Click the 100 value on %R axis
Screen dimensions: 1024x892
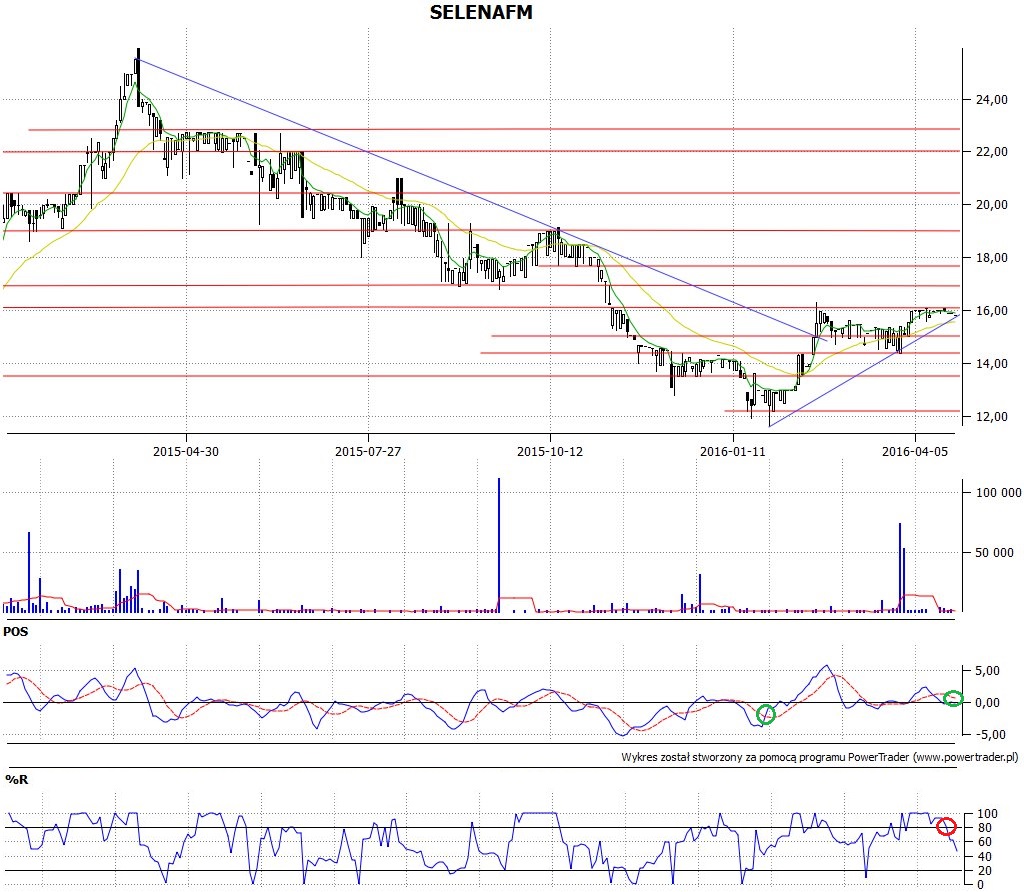click(x=987, y=814)
